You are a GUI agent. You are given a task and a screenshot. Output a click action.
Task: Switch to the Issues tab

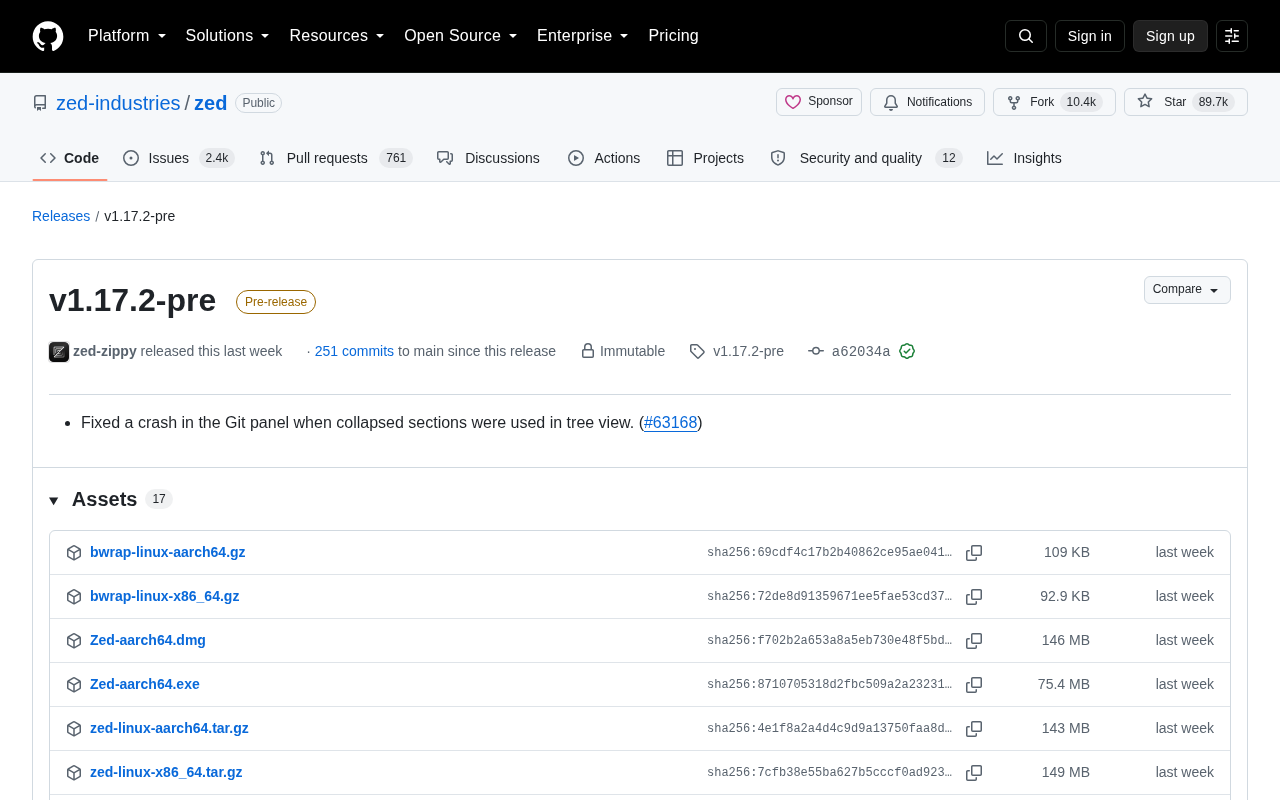[178, 158]
